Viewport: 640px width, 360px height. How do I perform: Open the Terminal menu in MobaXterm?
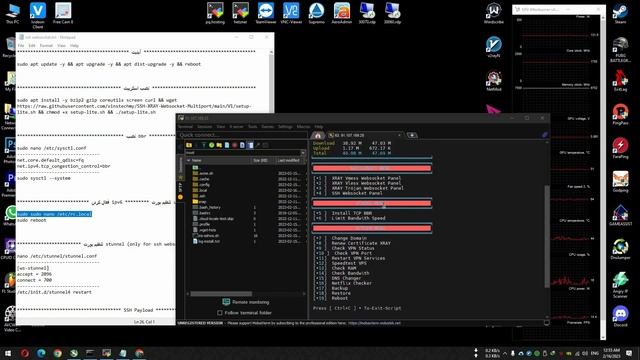[185, 127]
